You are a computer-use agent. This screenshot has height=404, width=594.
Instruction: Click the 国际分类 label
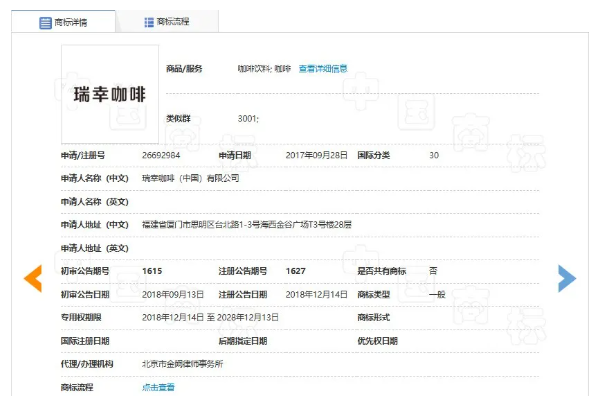pos(374,155)
